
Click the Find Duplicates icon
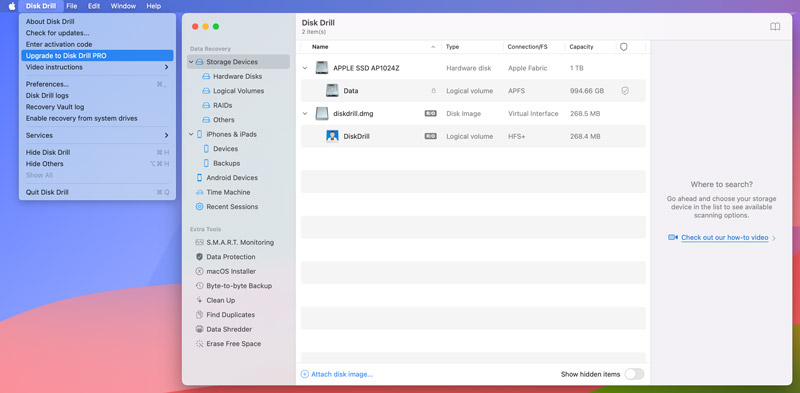coord(199,315)
